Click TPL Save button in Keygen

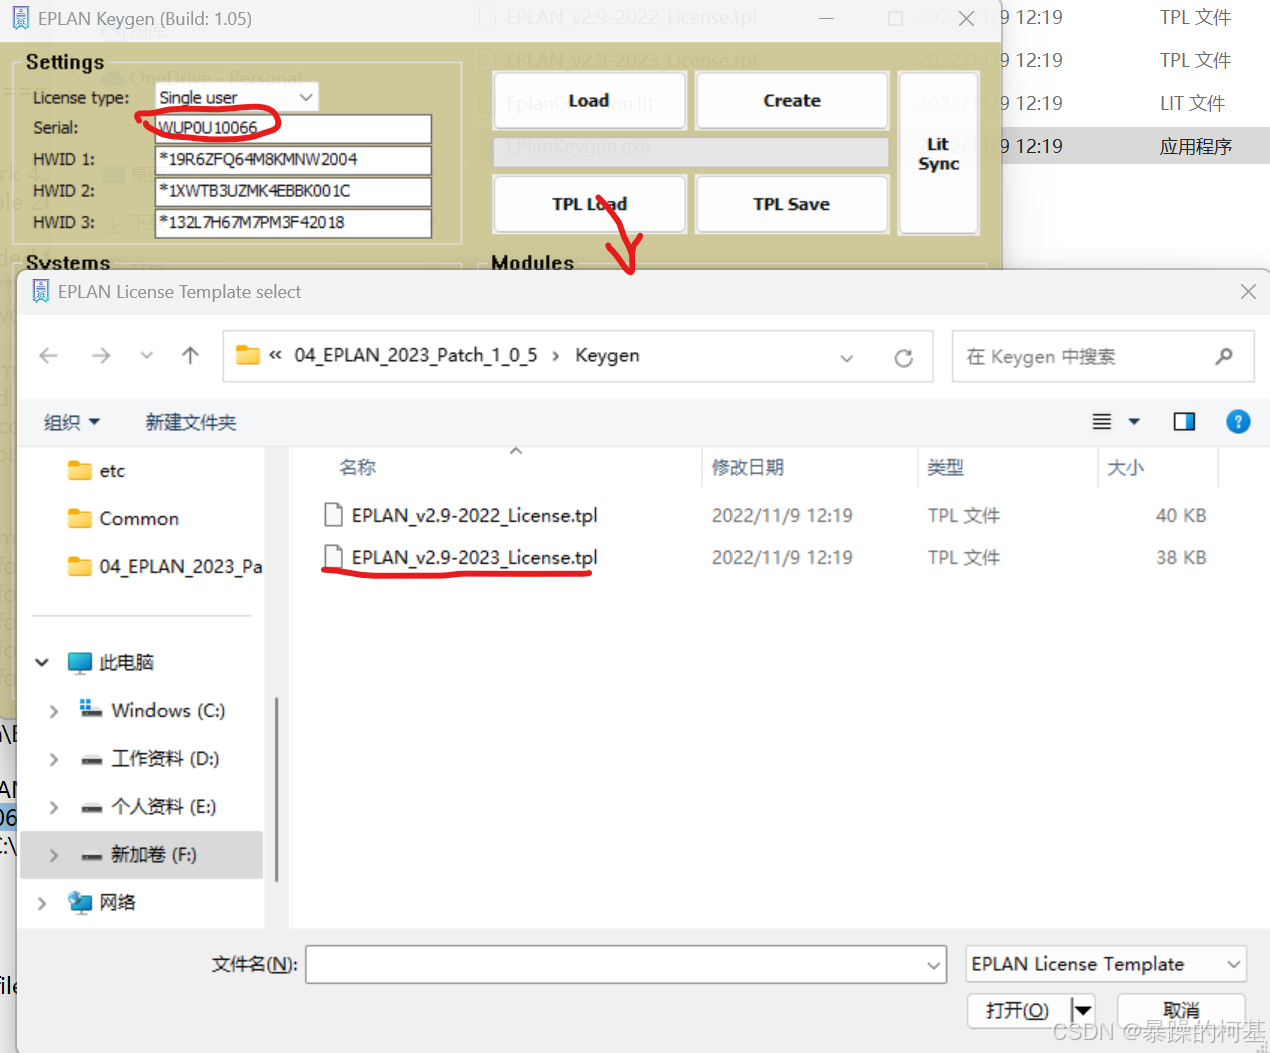[x=792, y=204]
